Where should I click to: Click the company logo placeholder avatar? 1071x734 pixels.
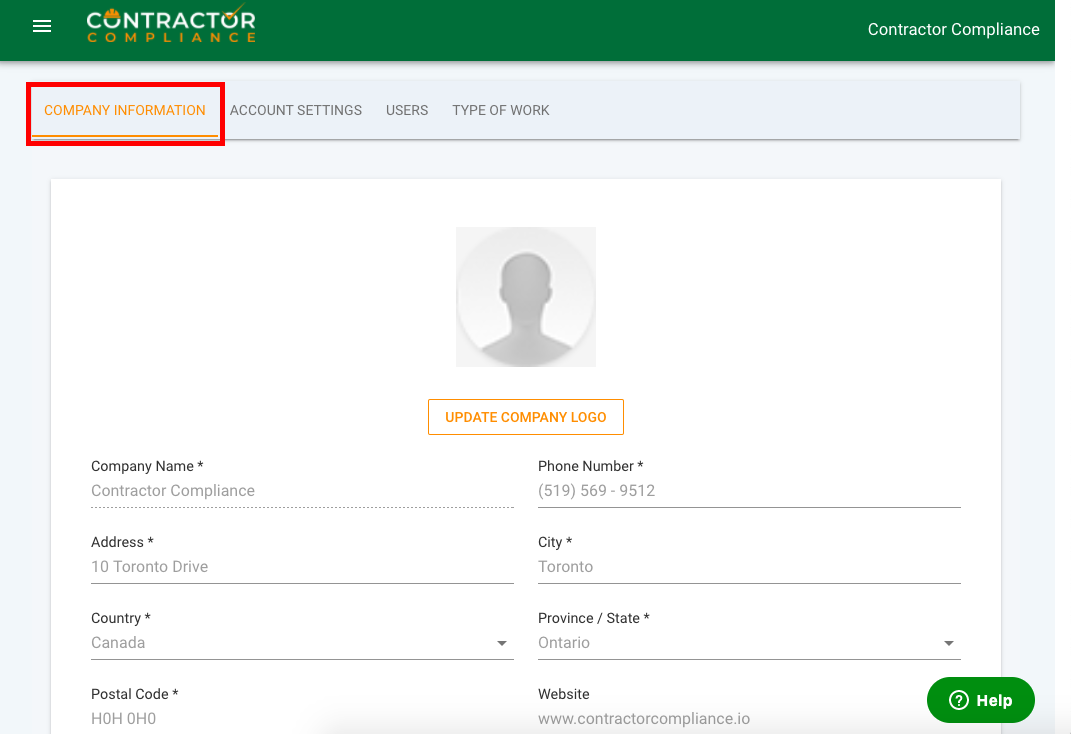click(x=525, y=297)
